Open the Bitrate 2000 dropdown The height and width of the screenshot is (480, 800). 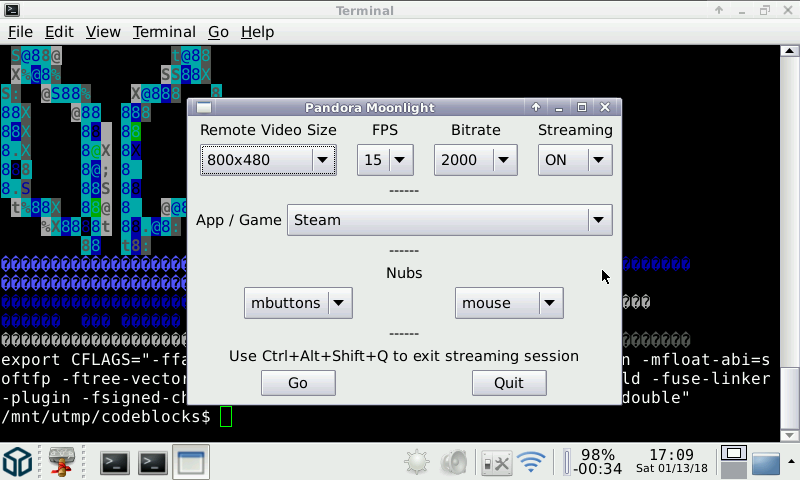pos(476,160)
